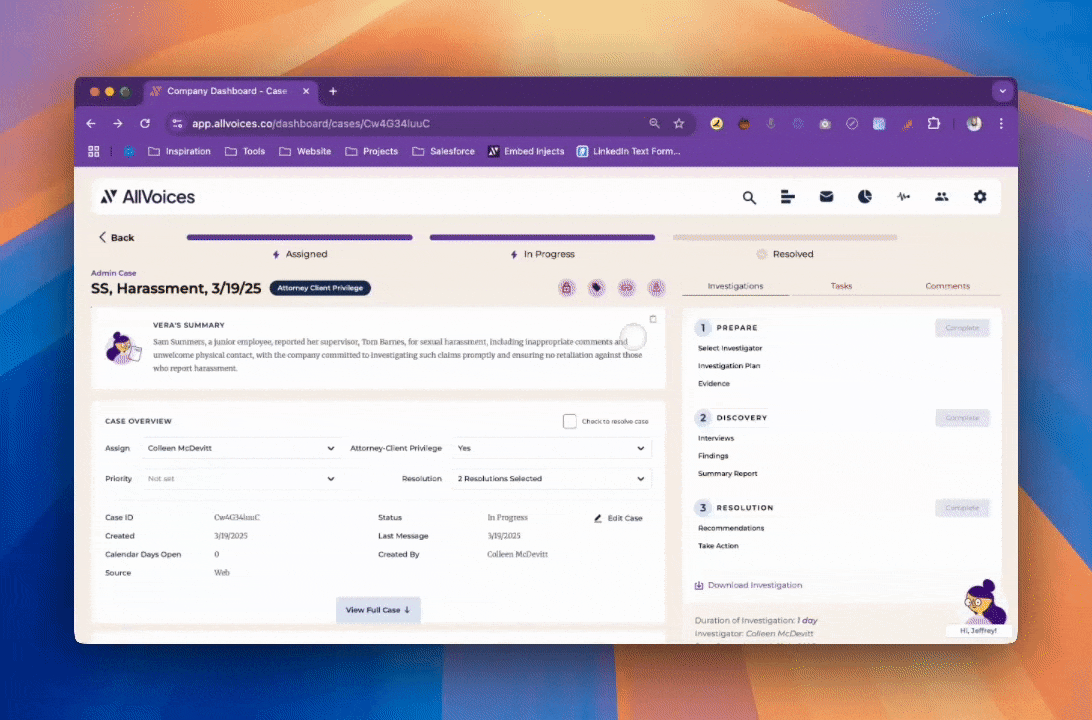Go forward with browser forward arrow
The height and width of the screenshot is (720, 1092).
pos(118,123)
